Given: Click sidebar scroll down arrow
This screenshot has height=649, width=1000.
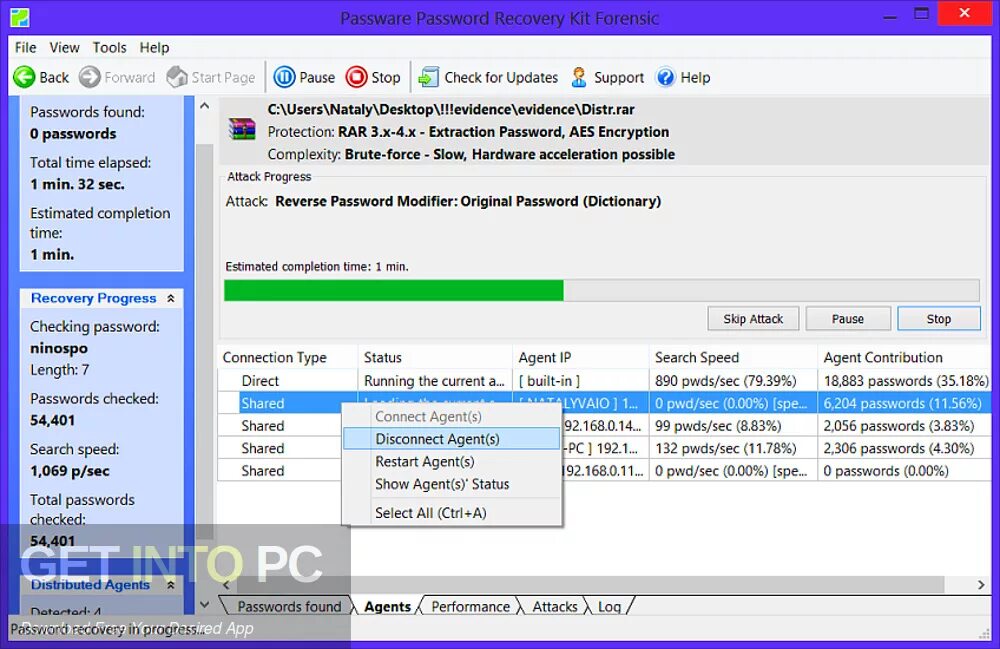Looking at the screenshot, I should point(205,604).
